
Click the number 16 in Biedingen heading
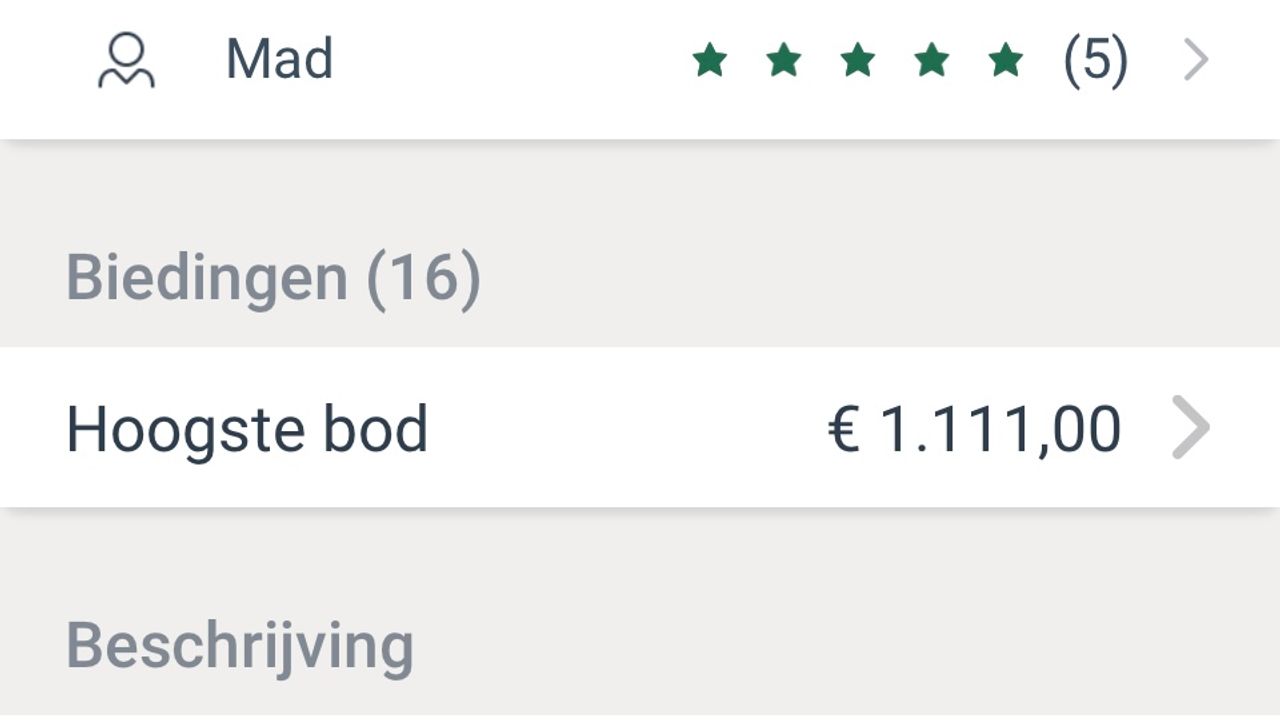(x=424, y=278)
